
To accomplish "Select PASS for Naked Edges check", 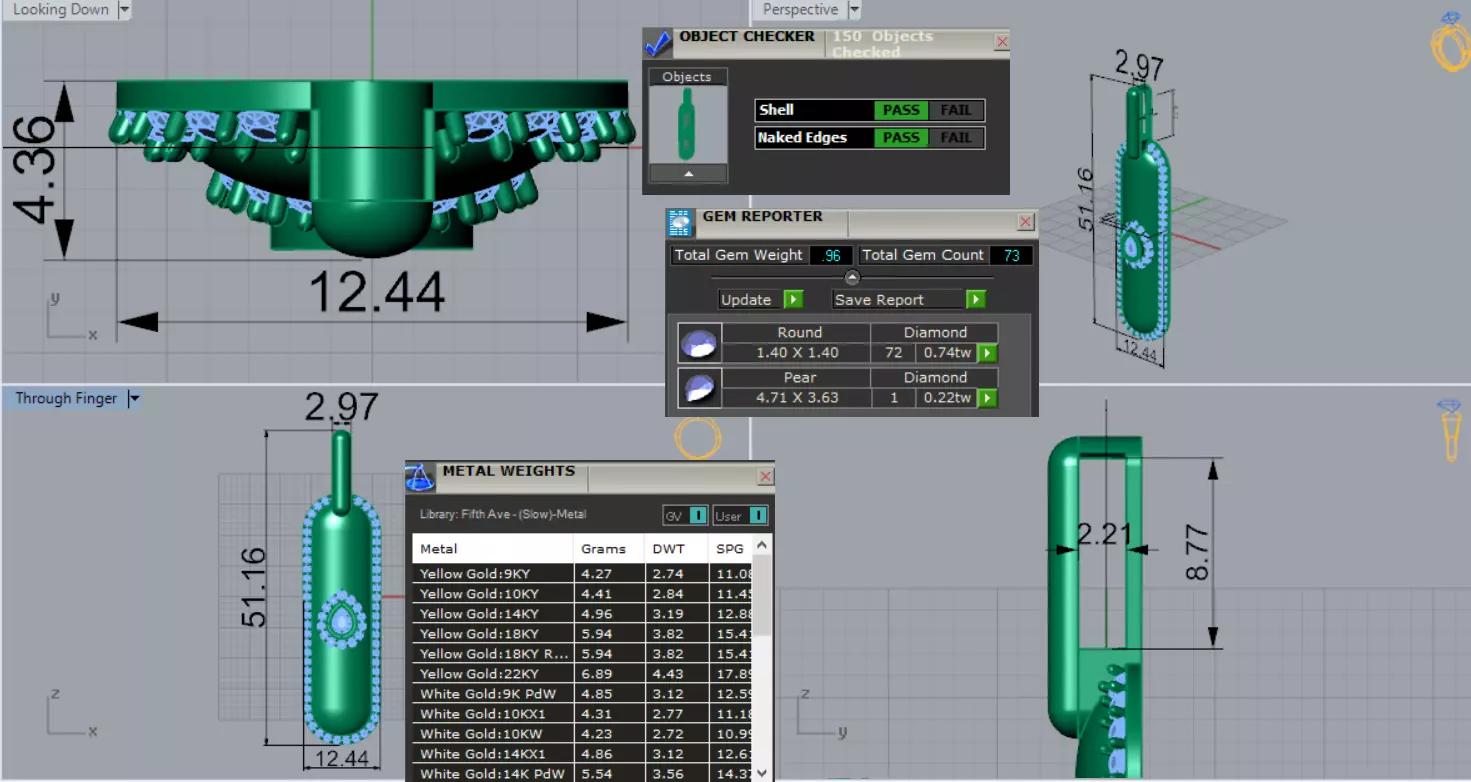I will 901,138.
